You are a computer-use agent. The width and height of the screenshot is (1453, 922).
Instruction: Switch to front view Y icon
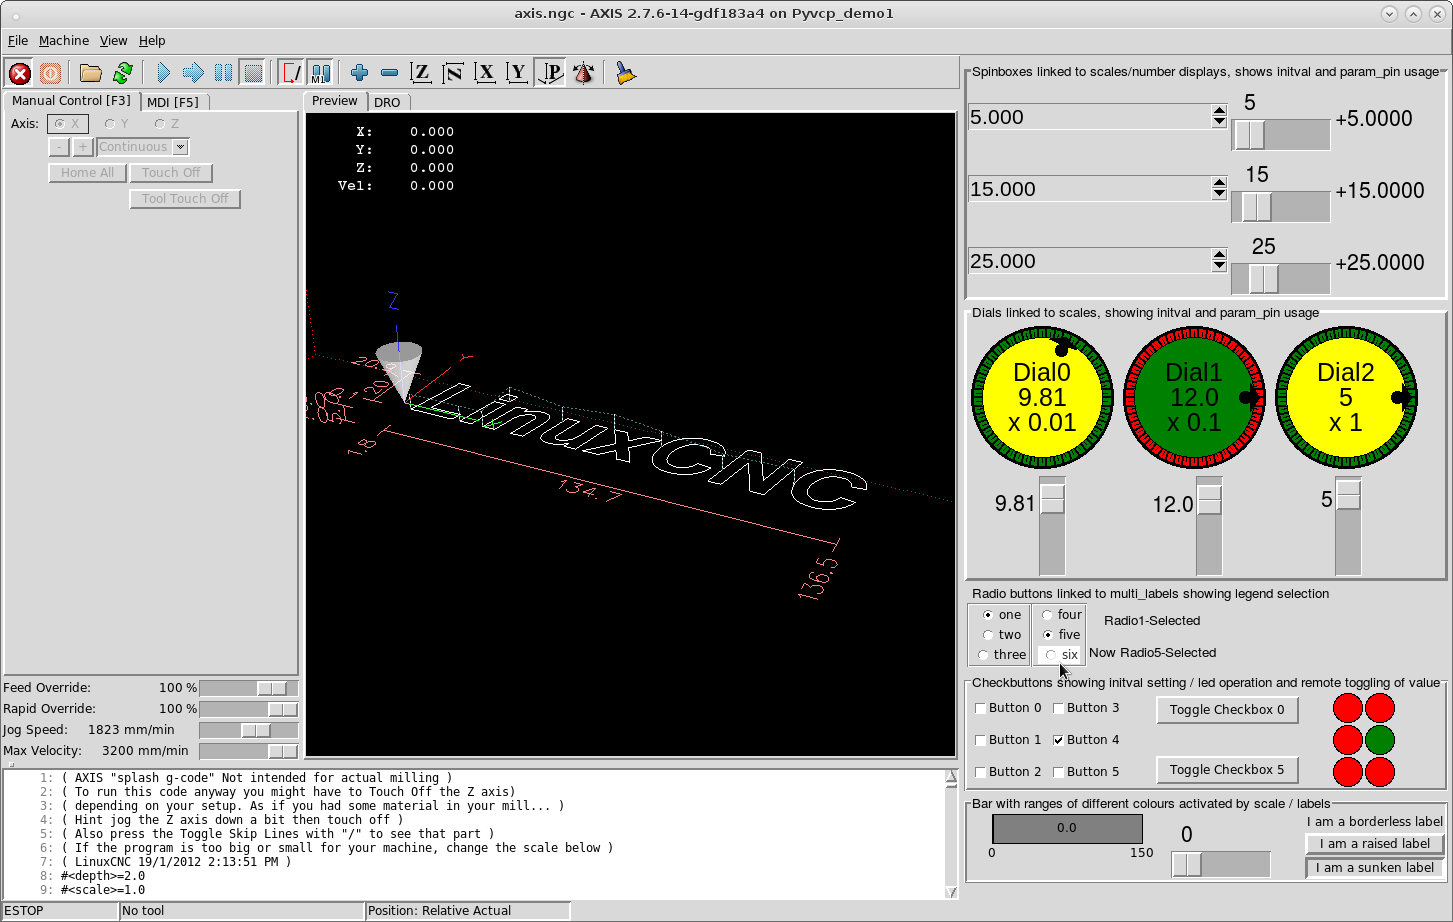coord(517,73)
